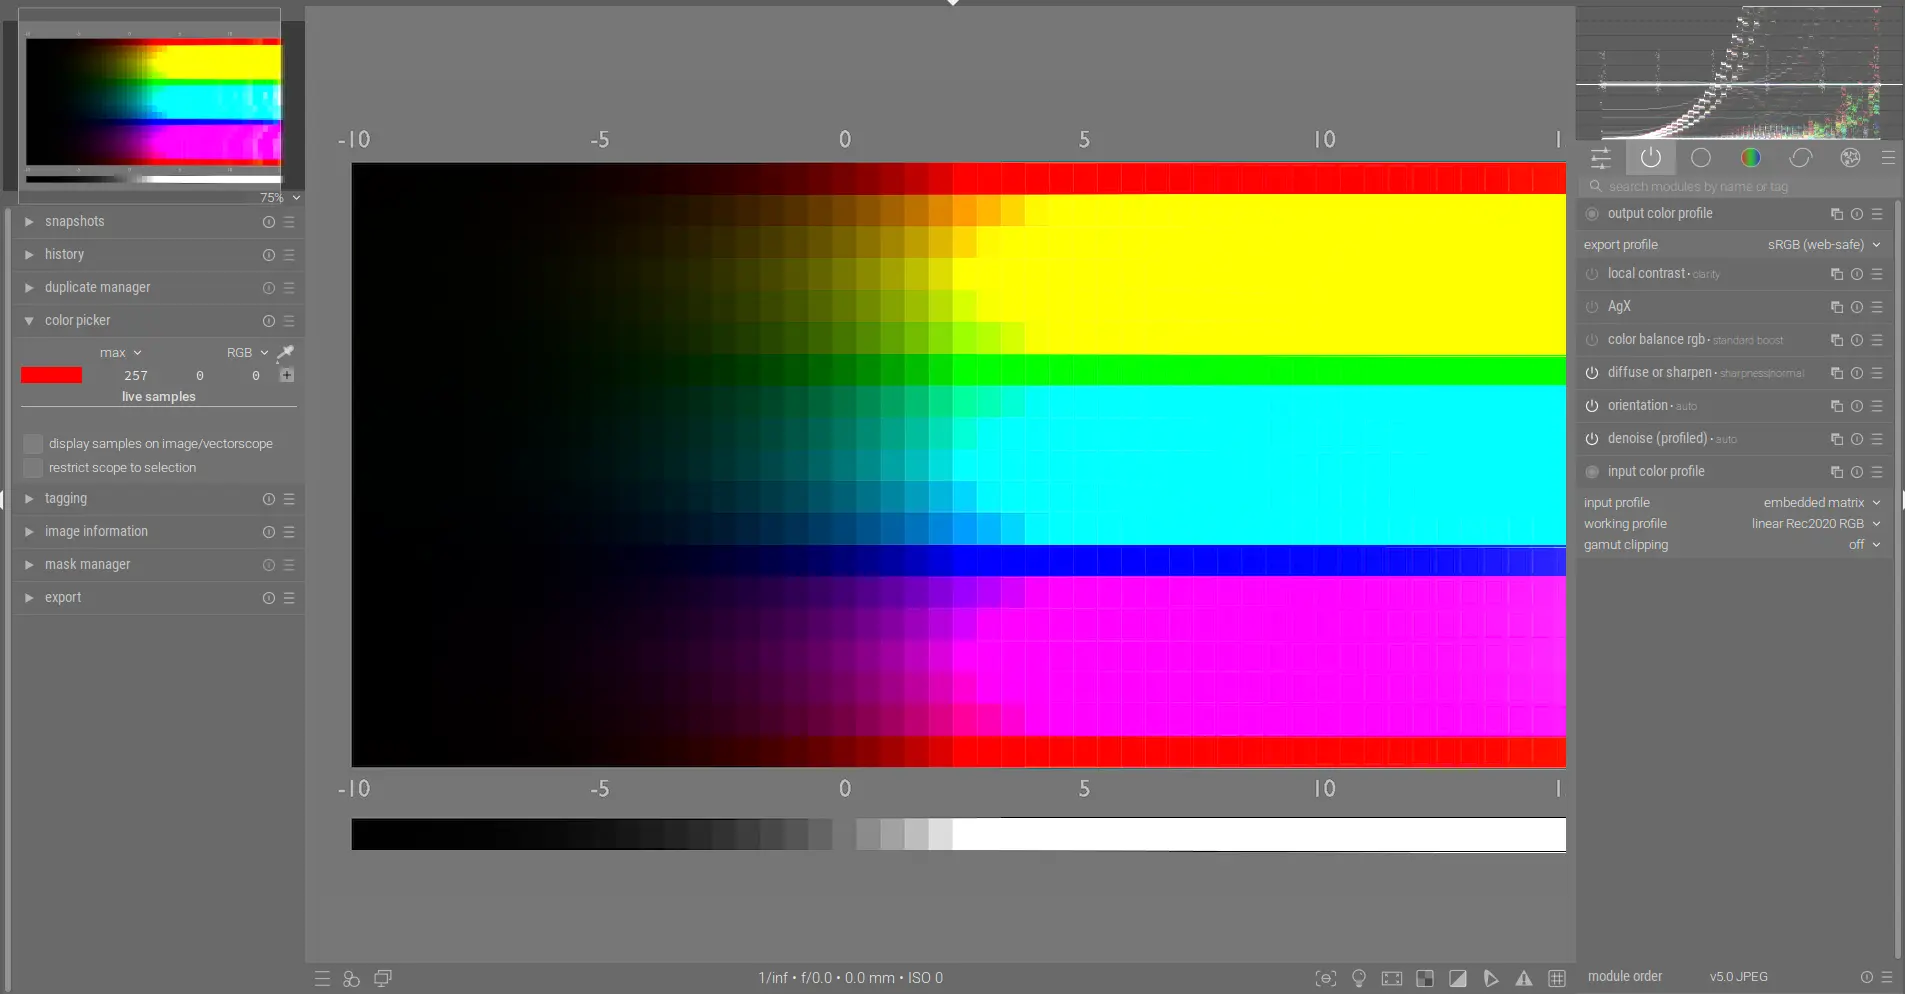Enable the guides overlay grid icon
The image size is (1905, 994).
click(x=1557, y=978)
